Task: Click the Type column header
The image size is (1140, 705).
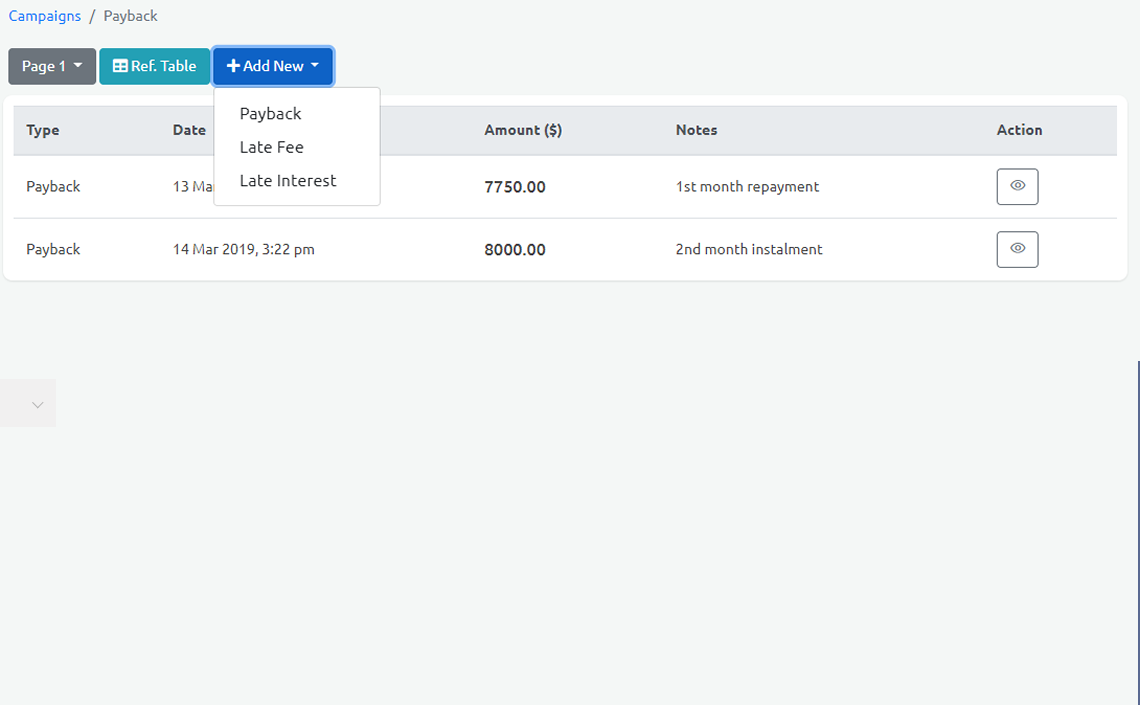Action: tap(43, 130)
